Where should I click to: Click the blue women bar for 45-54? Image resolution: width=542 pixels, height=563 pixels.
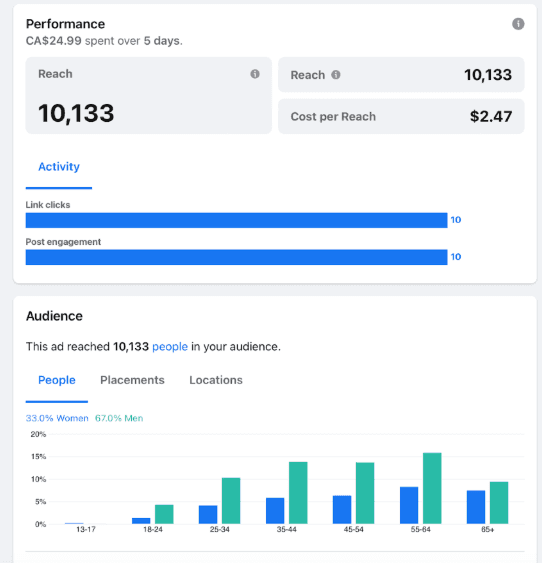pyautogui.click(x=342, y=510)
